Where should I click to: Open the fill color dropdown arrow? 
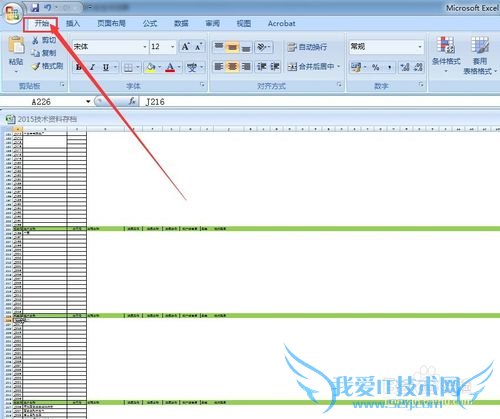click(x=159, y=68)
